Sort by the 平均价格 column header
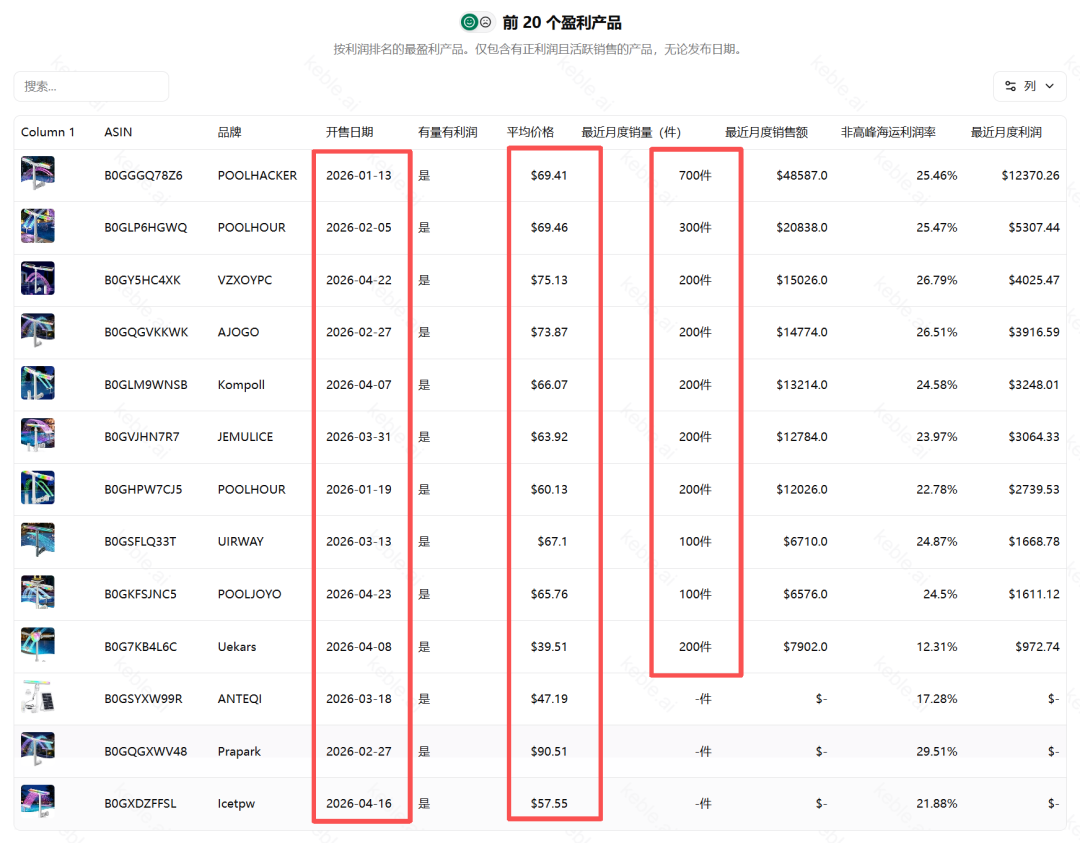The height and width of the screenshot is (843, 1080). pos(530,132)
